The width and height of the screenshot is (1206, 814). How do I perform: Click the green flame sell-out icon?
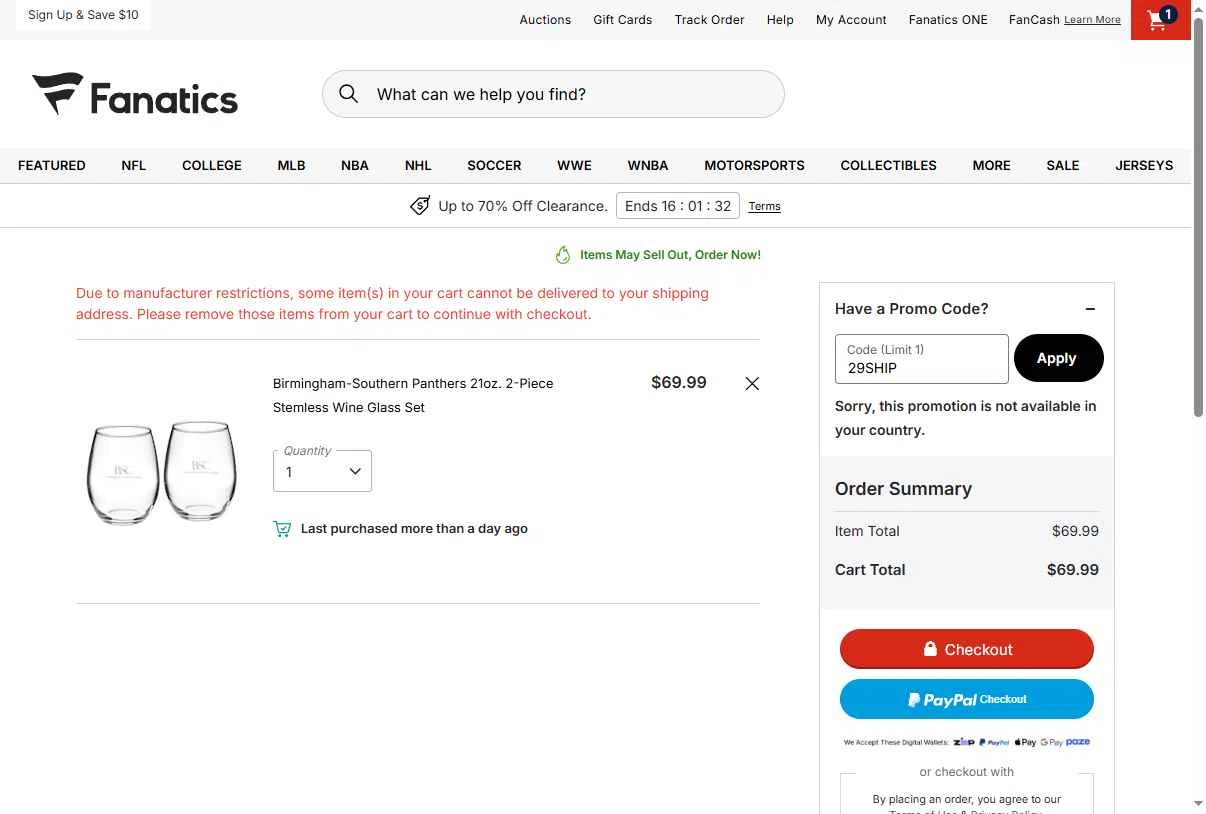tap(563, 255)
